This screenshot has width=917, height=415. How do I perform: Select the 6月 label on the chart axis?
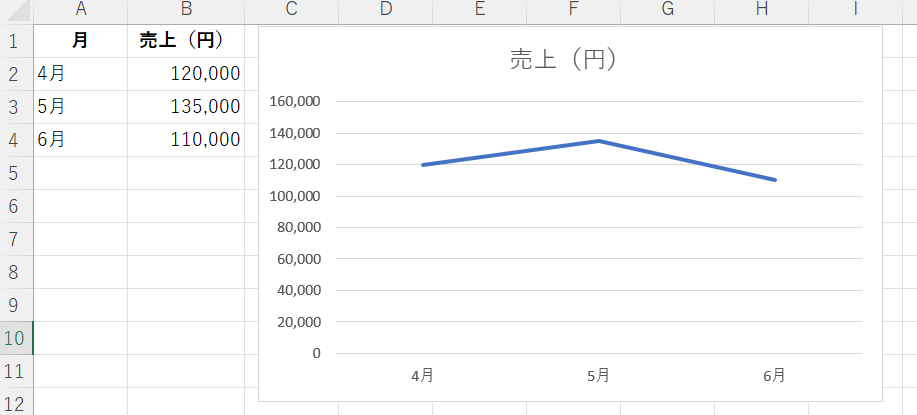(774, 376)
